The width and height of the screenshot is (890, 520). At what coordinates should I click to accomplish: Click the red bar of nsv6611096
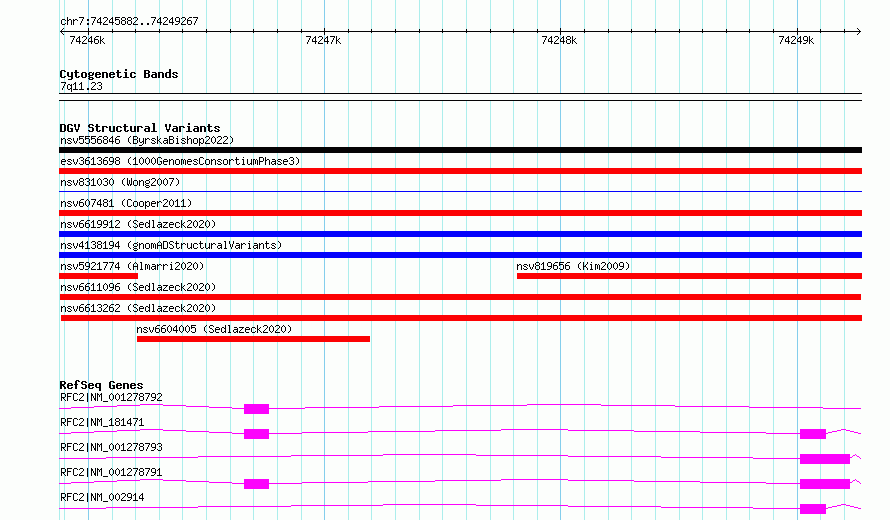pyautogui.click(x=460, y=297)
